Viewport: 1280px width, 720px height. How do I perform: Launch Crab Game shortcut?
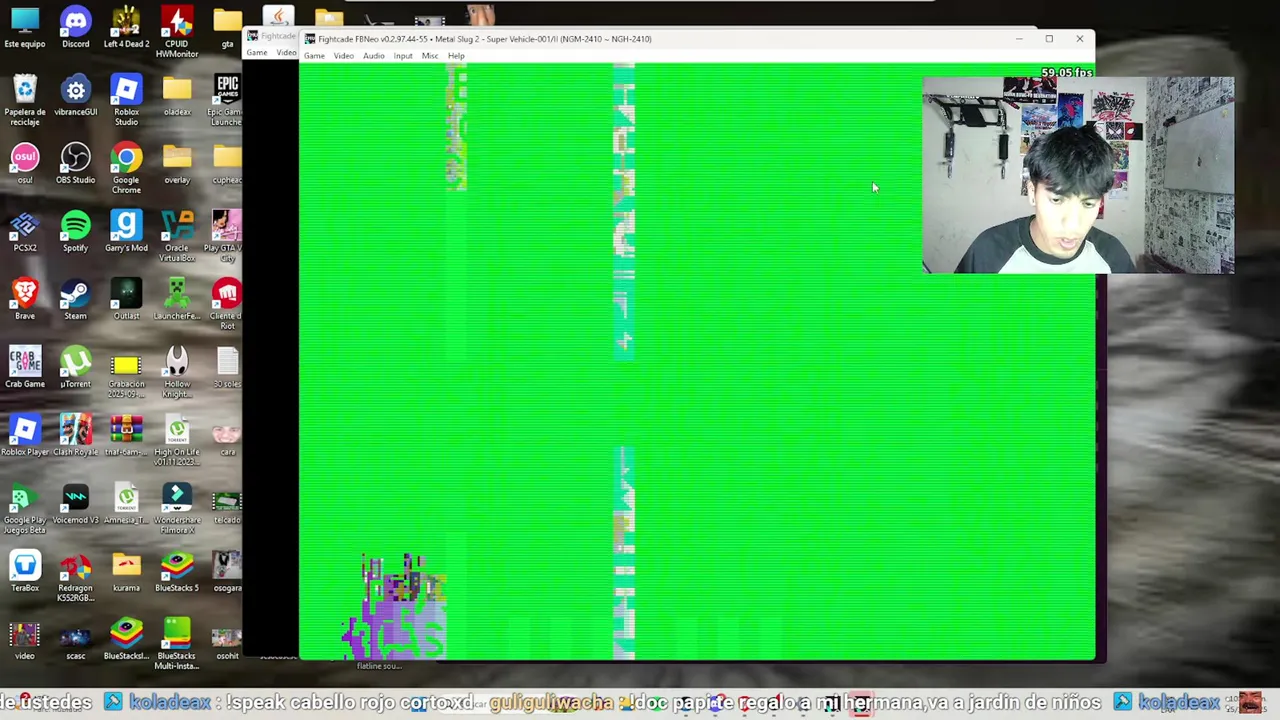25,368
